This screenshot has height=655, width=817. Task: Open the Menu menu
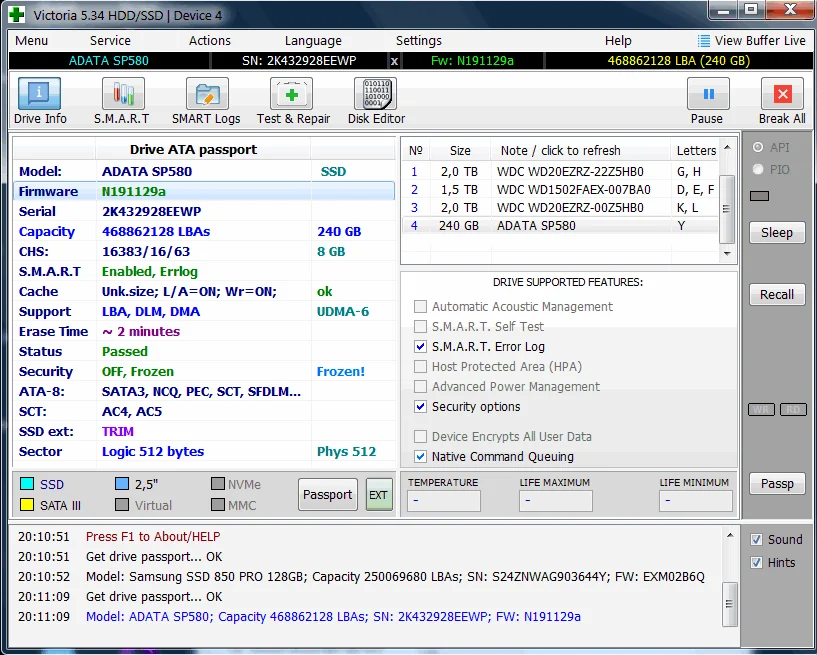point(31,41)
